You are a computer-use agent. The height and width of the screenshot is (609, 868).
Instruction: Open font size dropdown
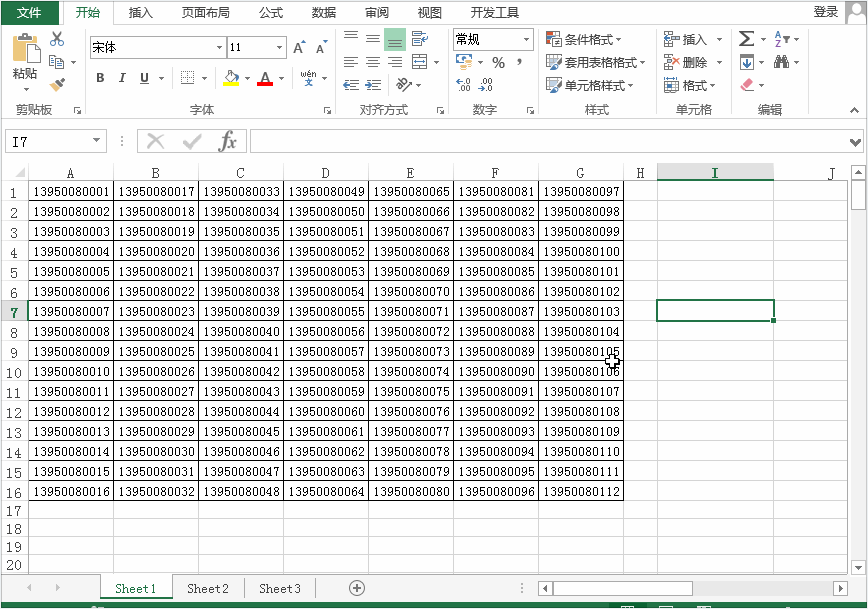[x=280, y=48]
